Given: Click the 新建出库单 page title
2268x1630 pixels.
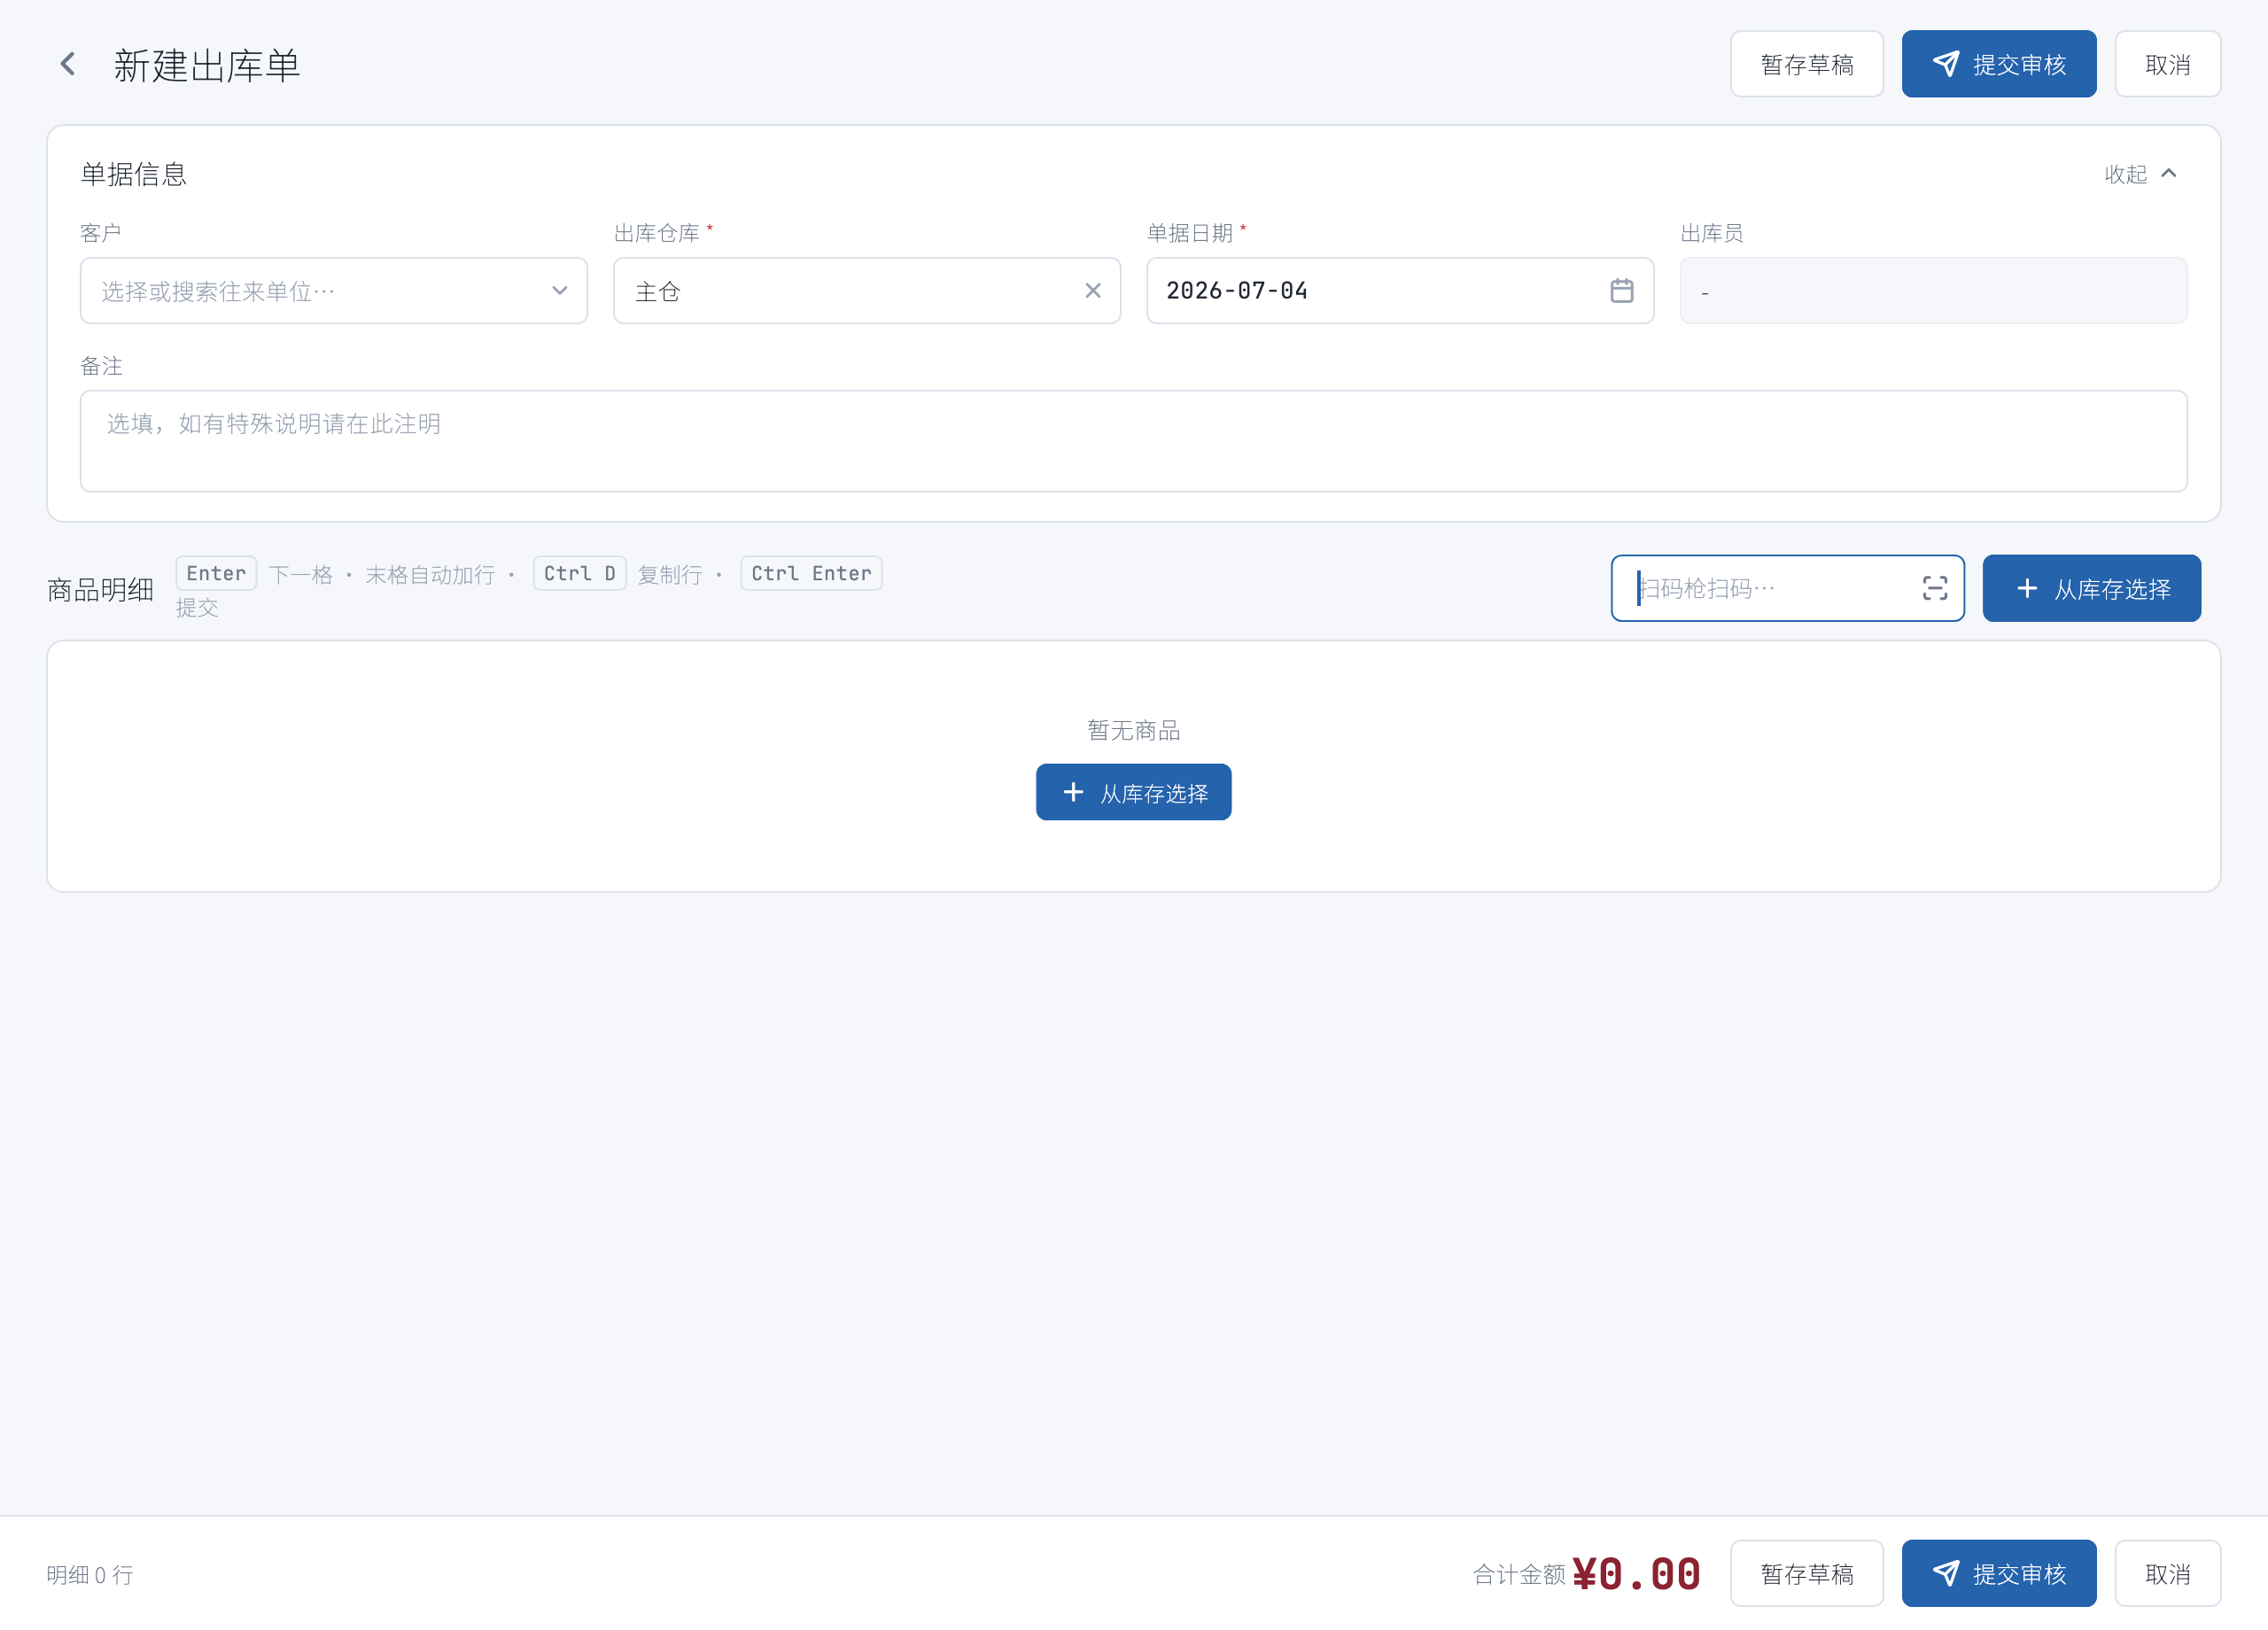Looking at the screenshot, I should (x=207, y=65).
